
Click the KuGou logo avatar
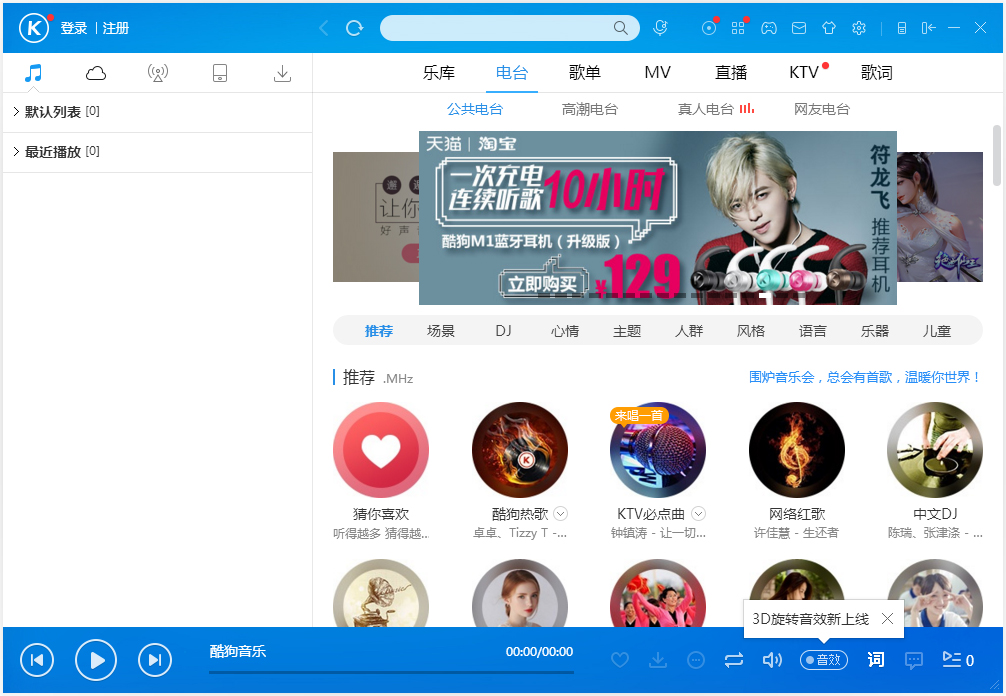click(34, 28)
